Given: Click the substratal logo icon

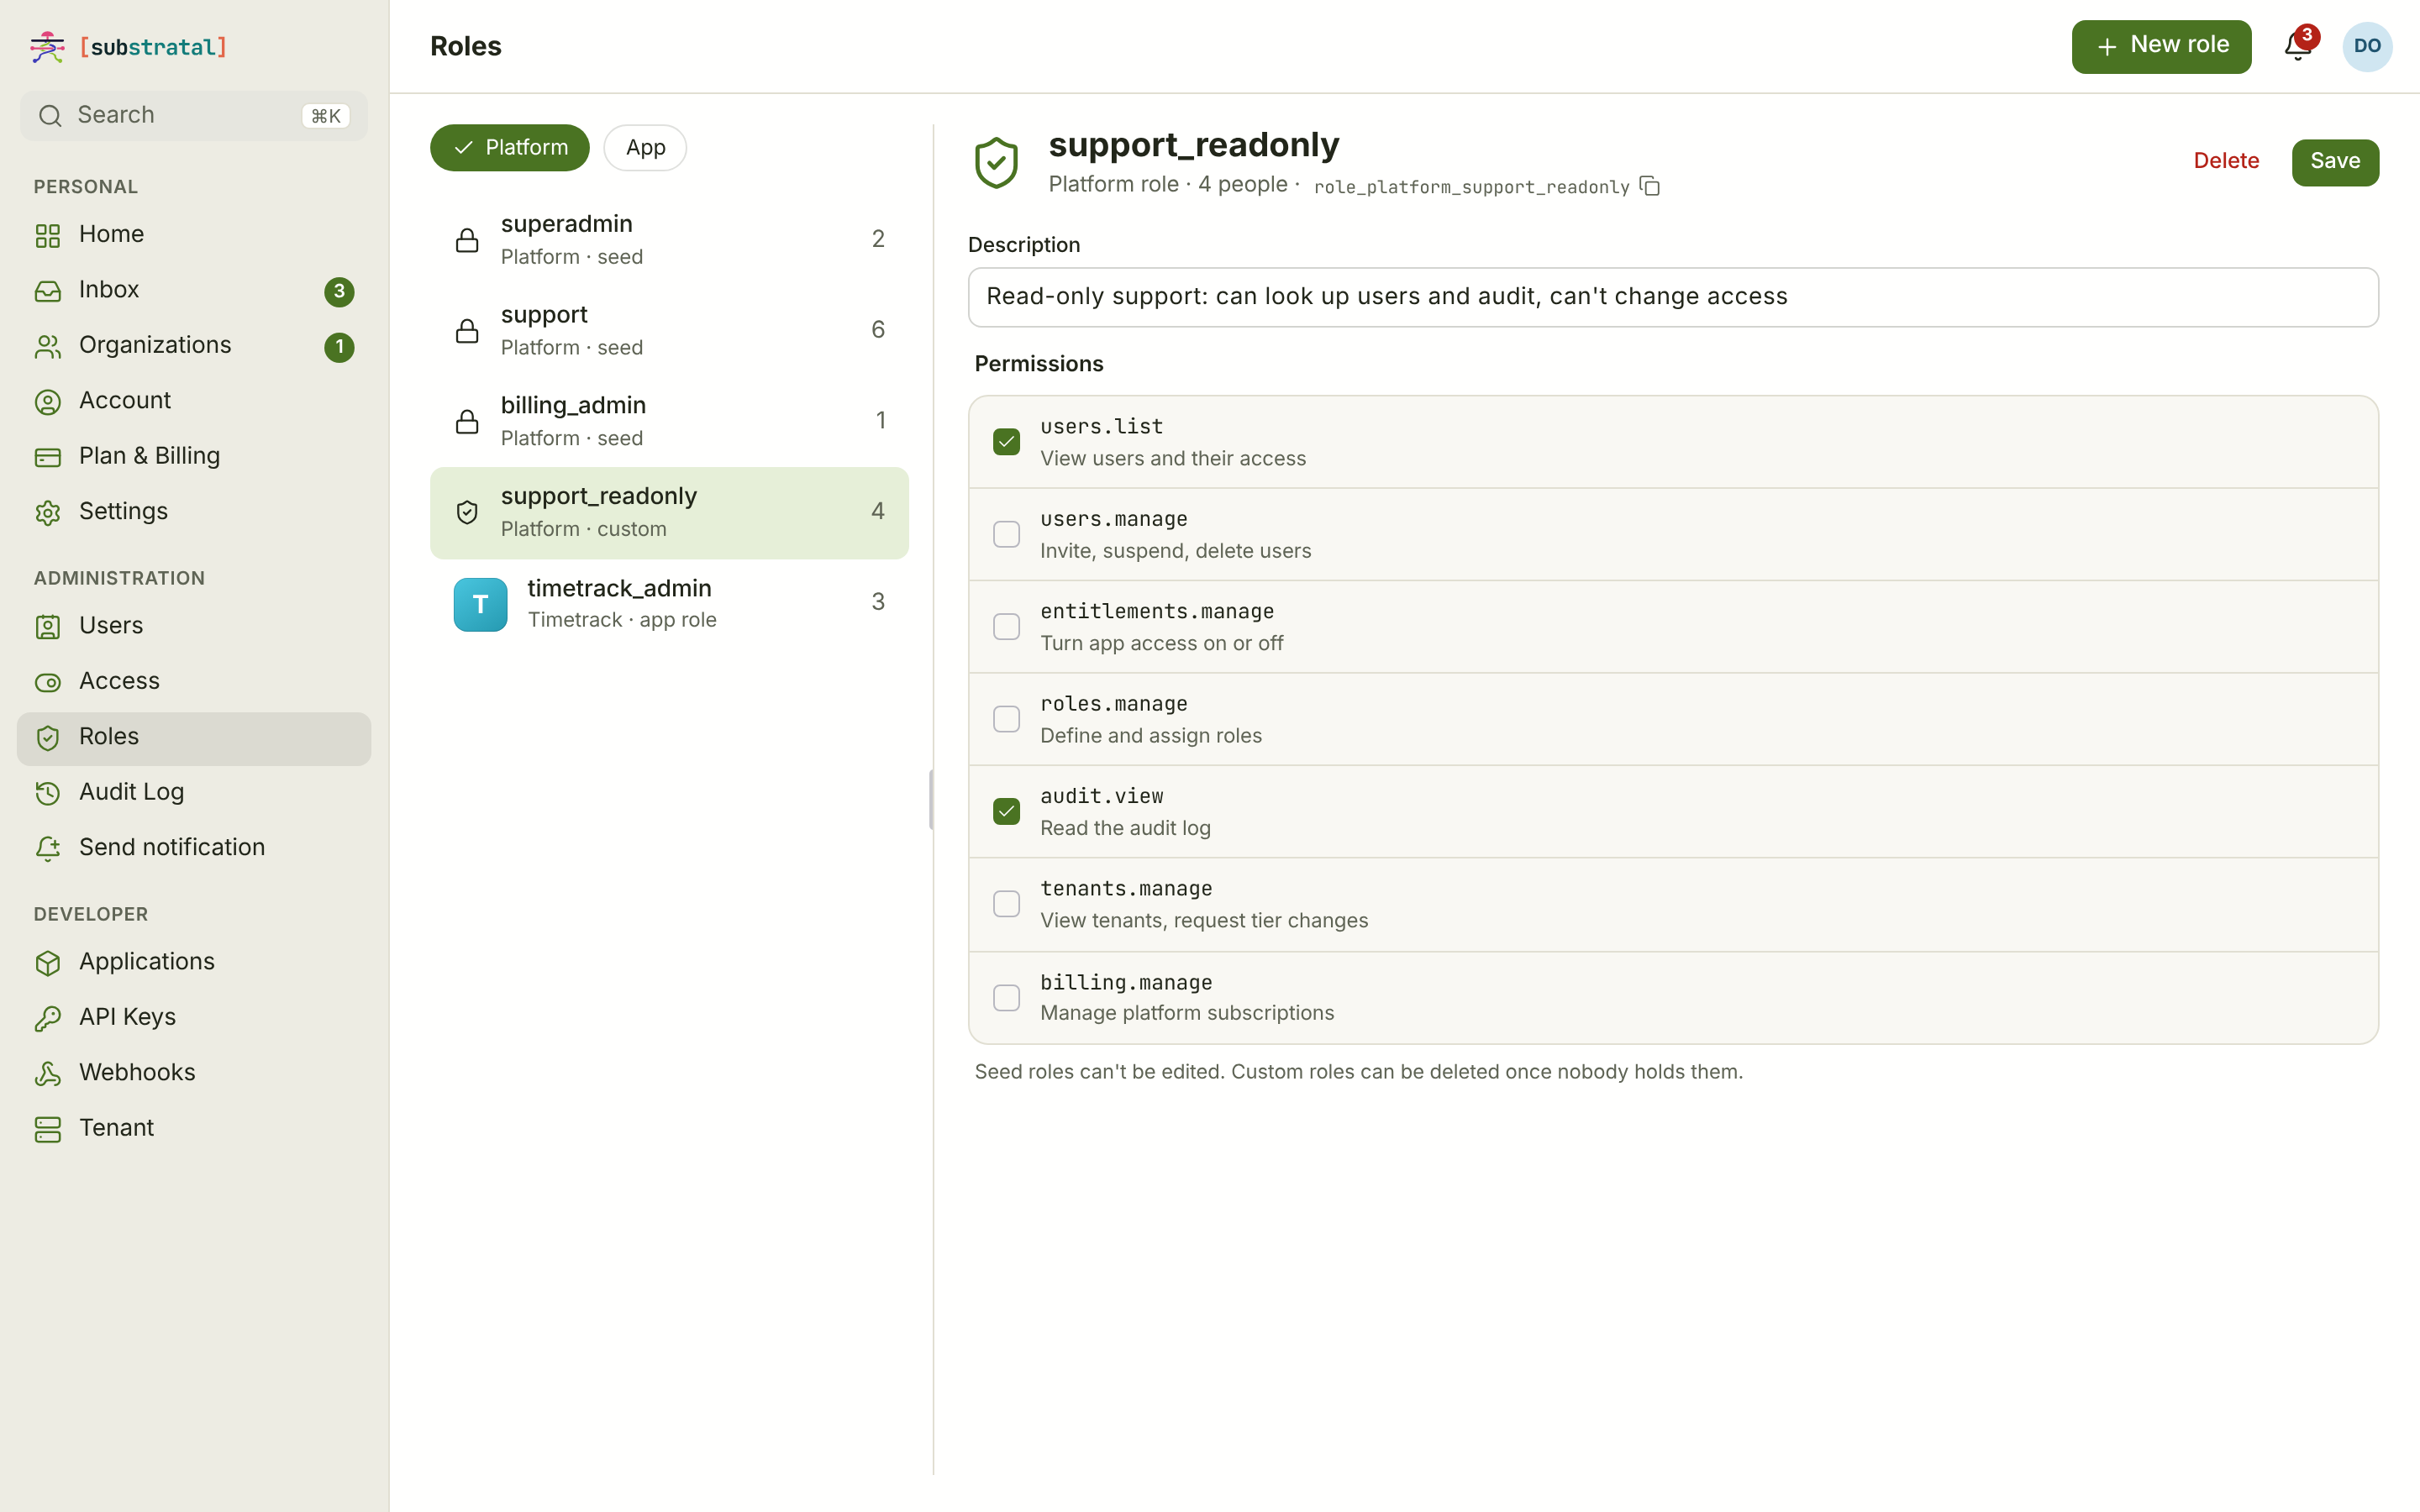Looking at the screenshot, I should 47,47.
